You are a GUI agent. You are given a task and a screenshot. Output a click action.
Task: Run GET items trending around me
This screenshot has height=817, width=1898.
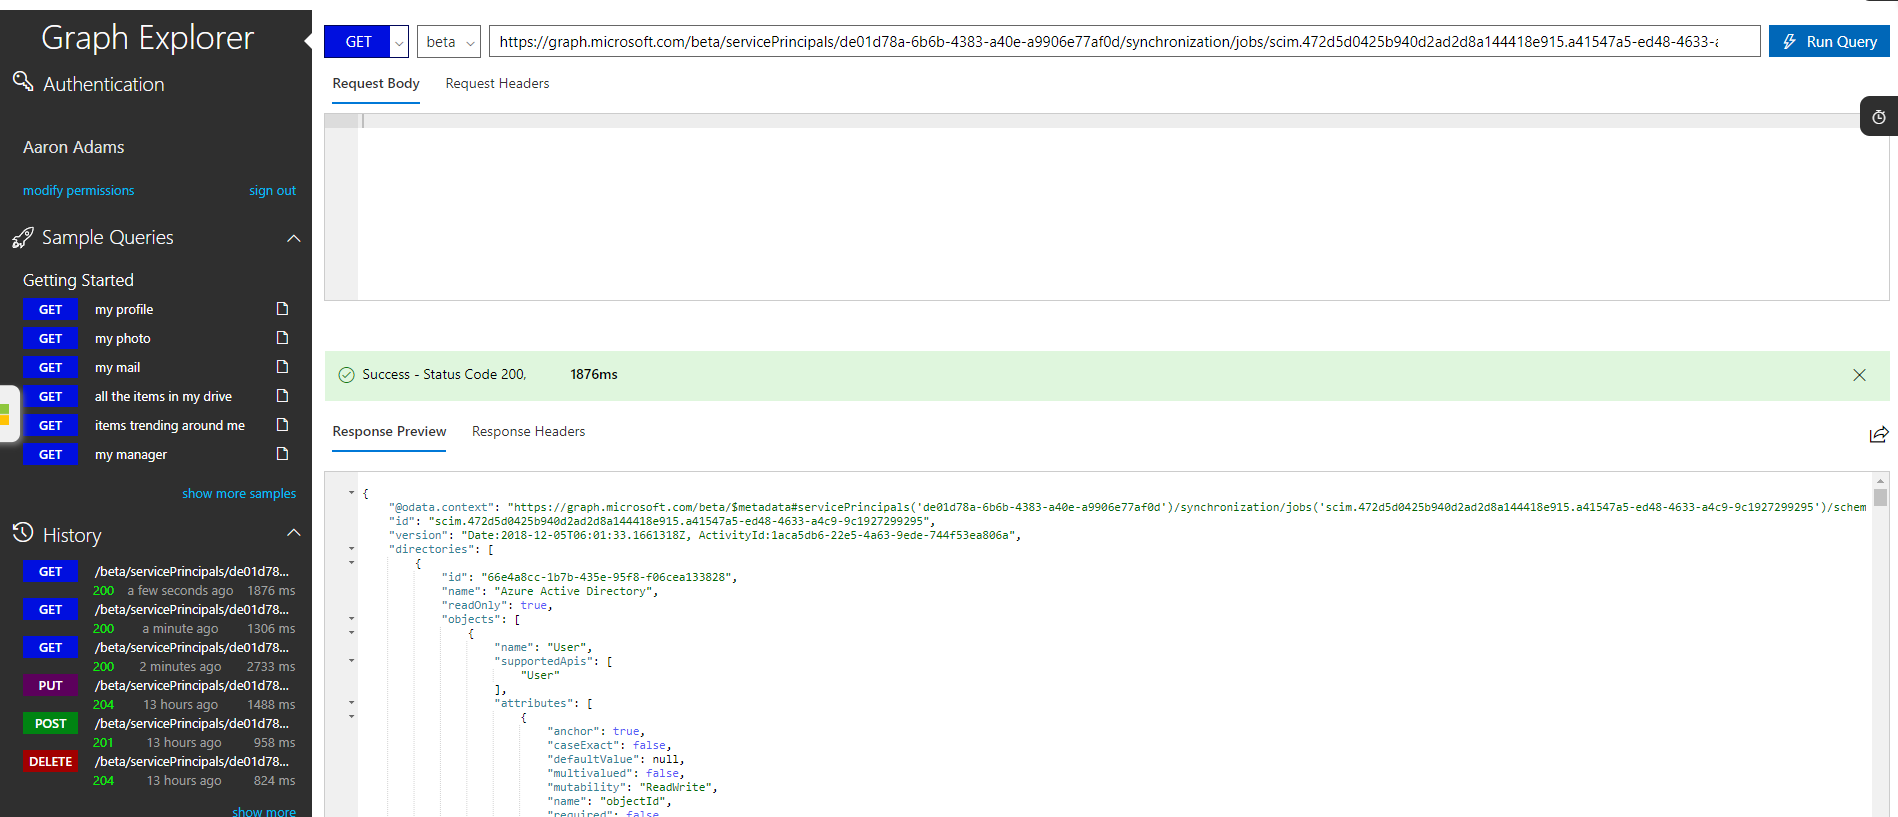point(50,426)
